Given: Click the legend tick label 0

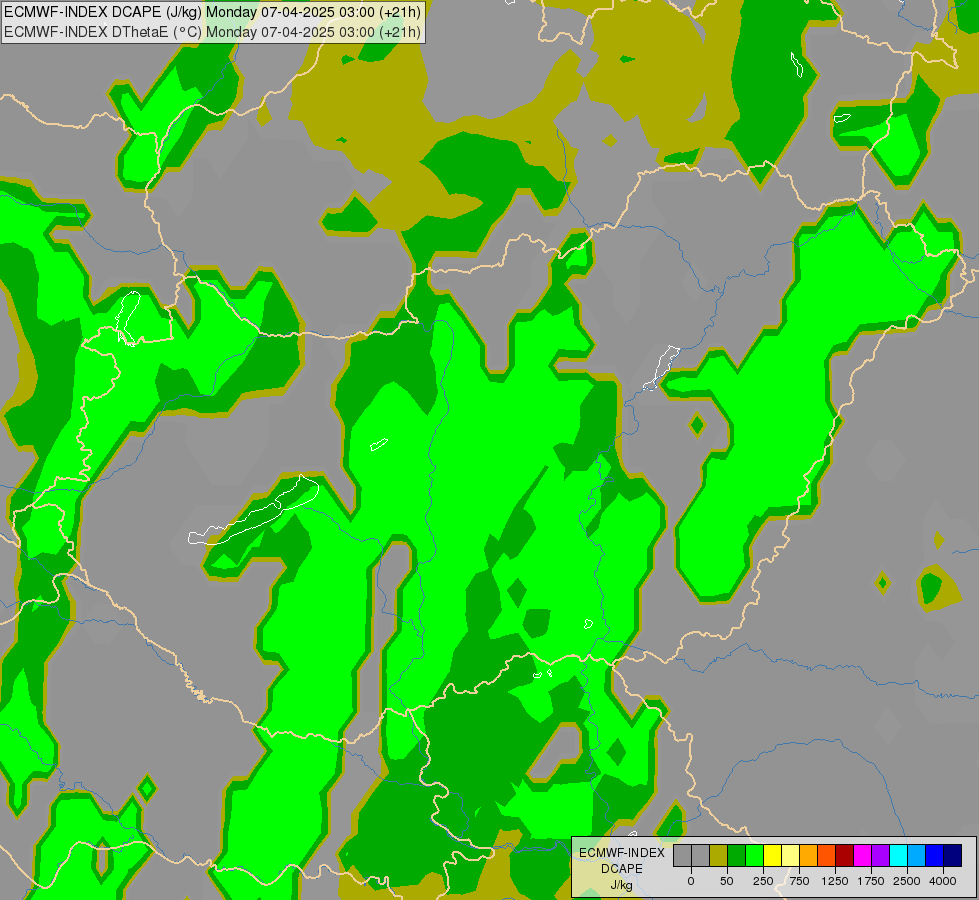Looking at the screenshot, I should (x=691, y=881).
